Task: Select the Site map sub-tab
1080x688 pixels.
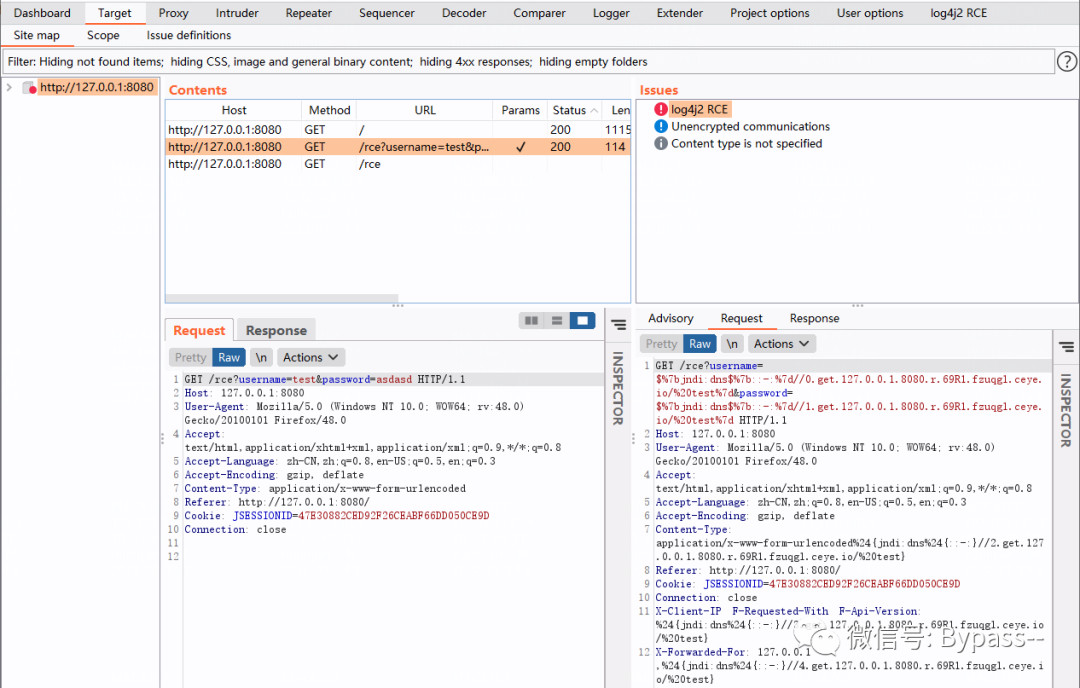Action: [37, 35]
